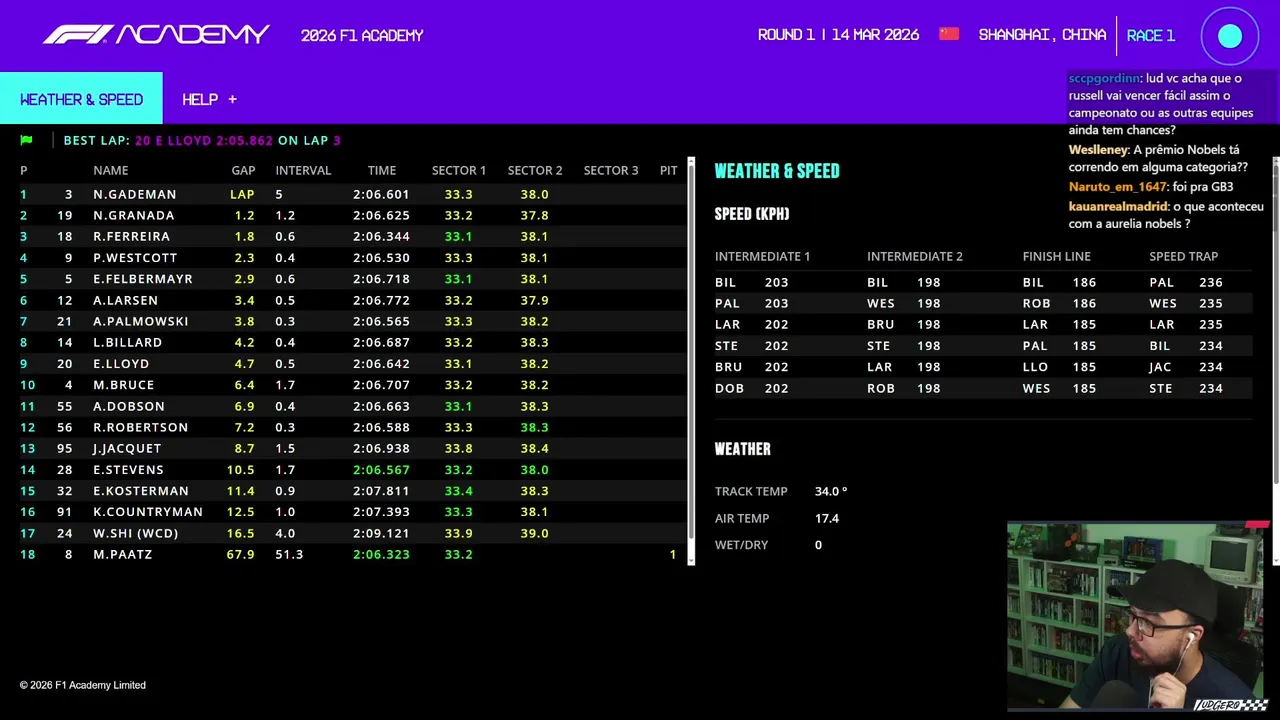Screen dimensions: 1280x720
Task: Click the Intermediate 2 speed header
Action: click(x=915, y=256)
